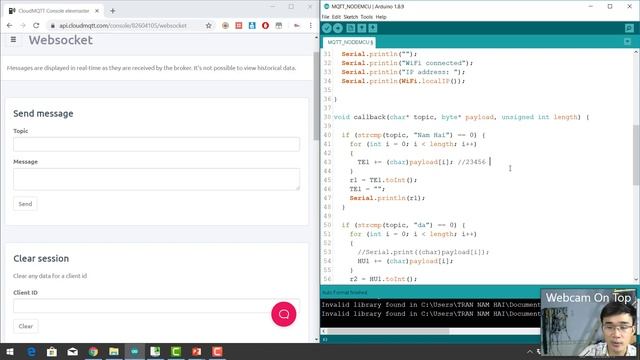Click the Send message section heading
This screenshot has height=360, width=640.
(x=43, y=113)
